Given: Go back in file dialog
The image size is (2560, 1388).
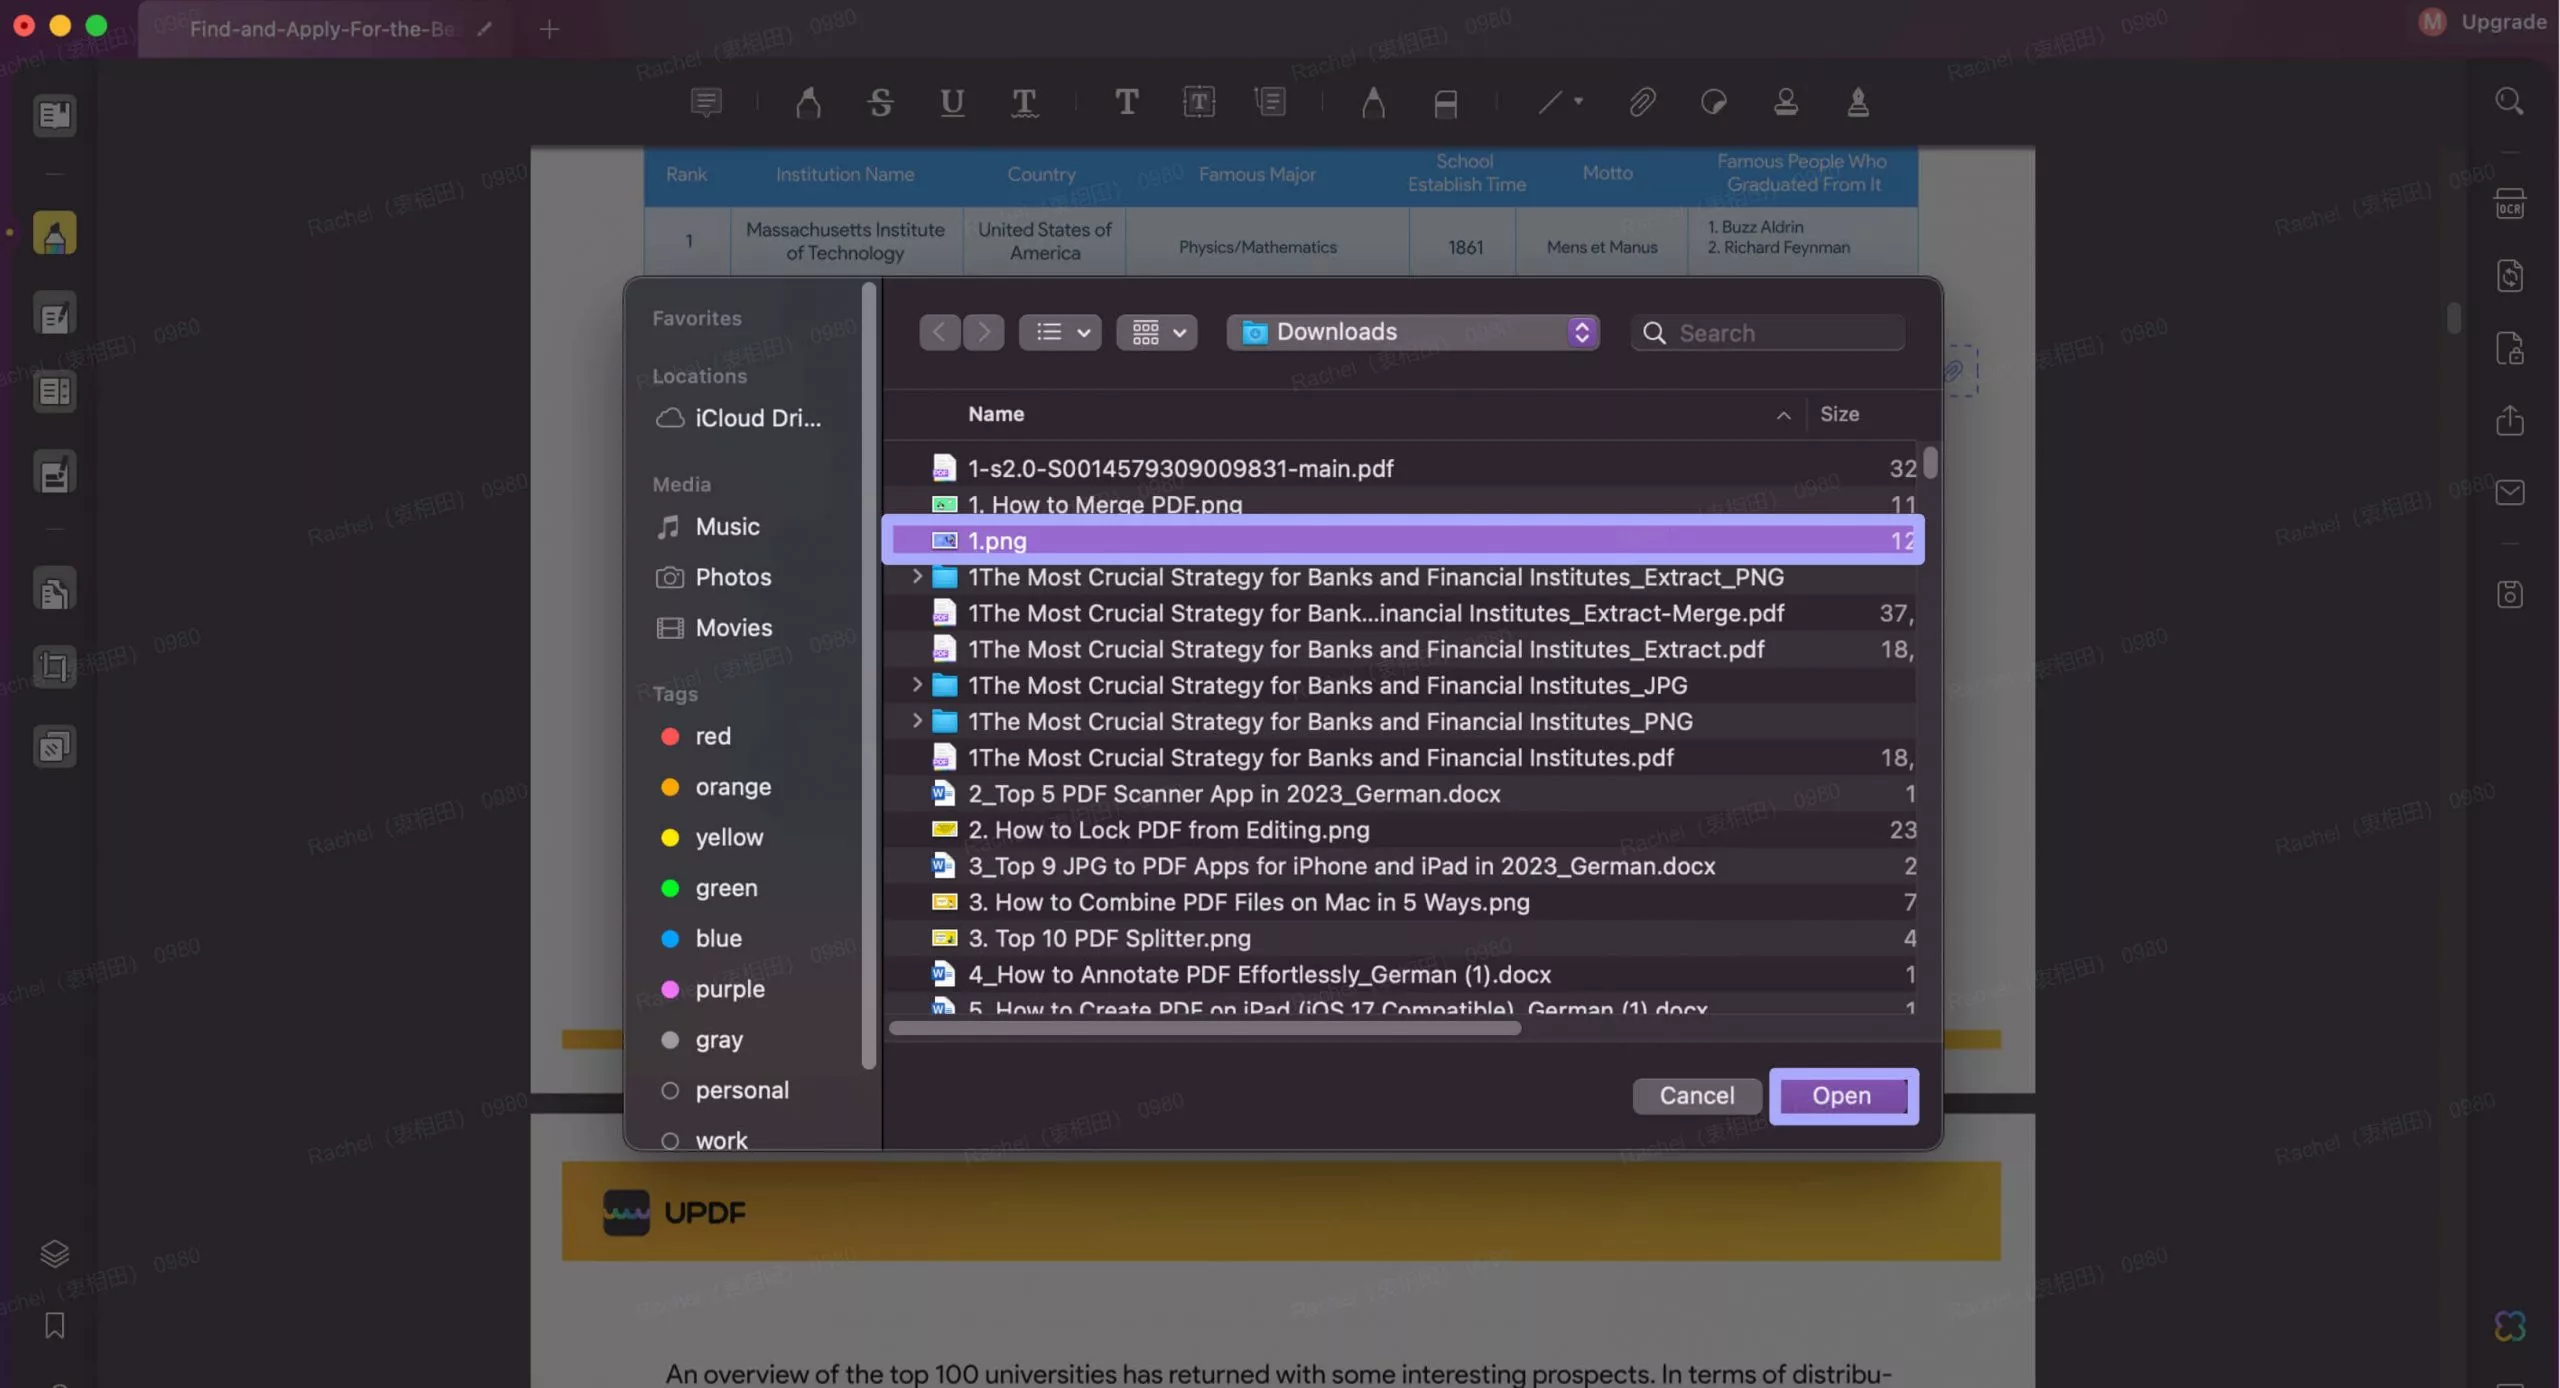Looking at the screenshot, I should tap(939, 332).
